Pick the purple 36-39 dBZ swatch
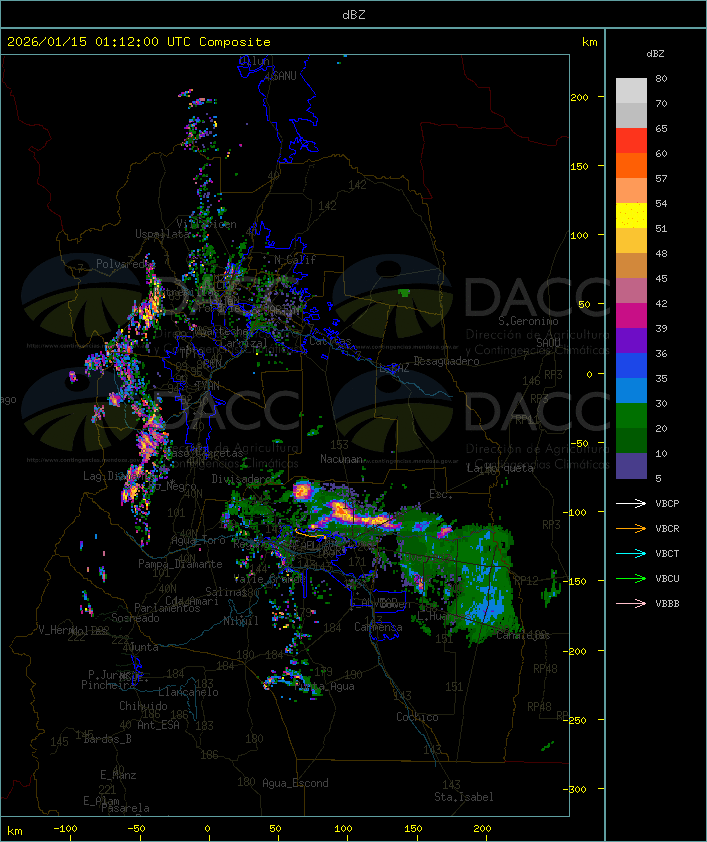The width and height of the screenshot is (707, 842). coord(631,340)
